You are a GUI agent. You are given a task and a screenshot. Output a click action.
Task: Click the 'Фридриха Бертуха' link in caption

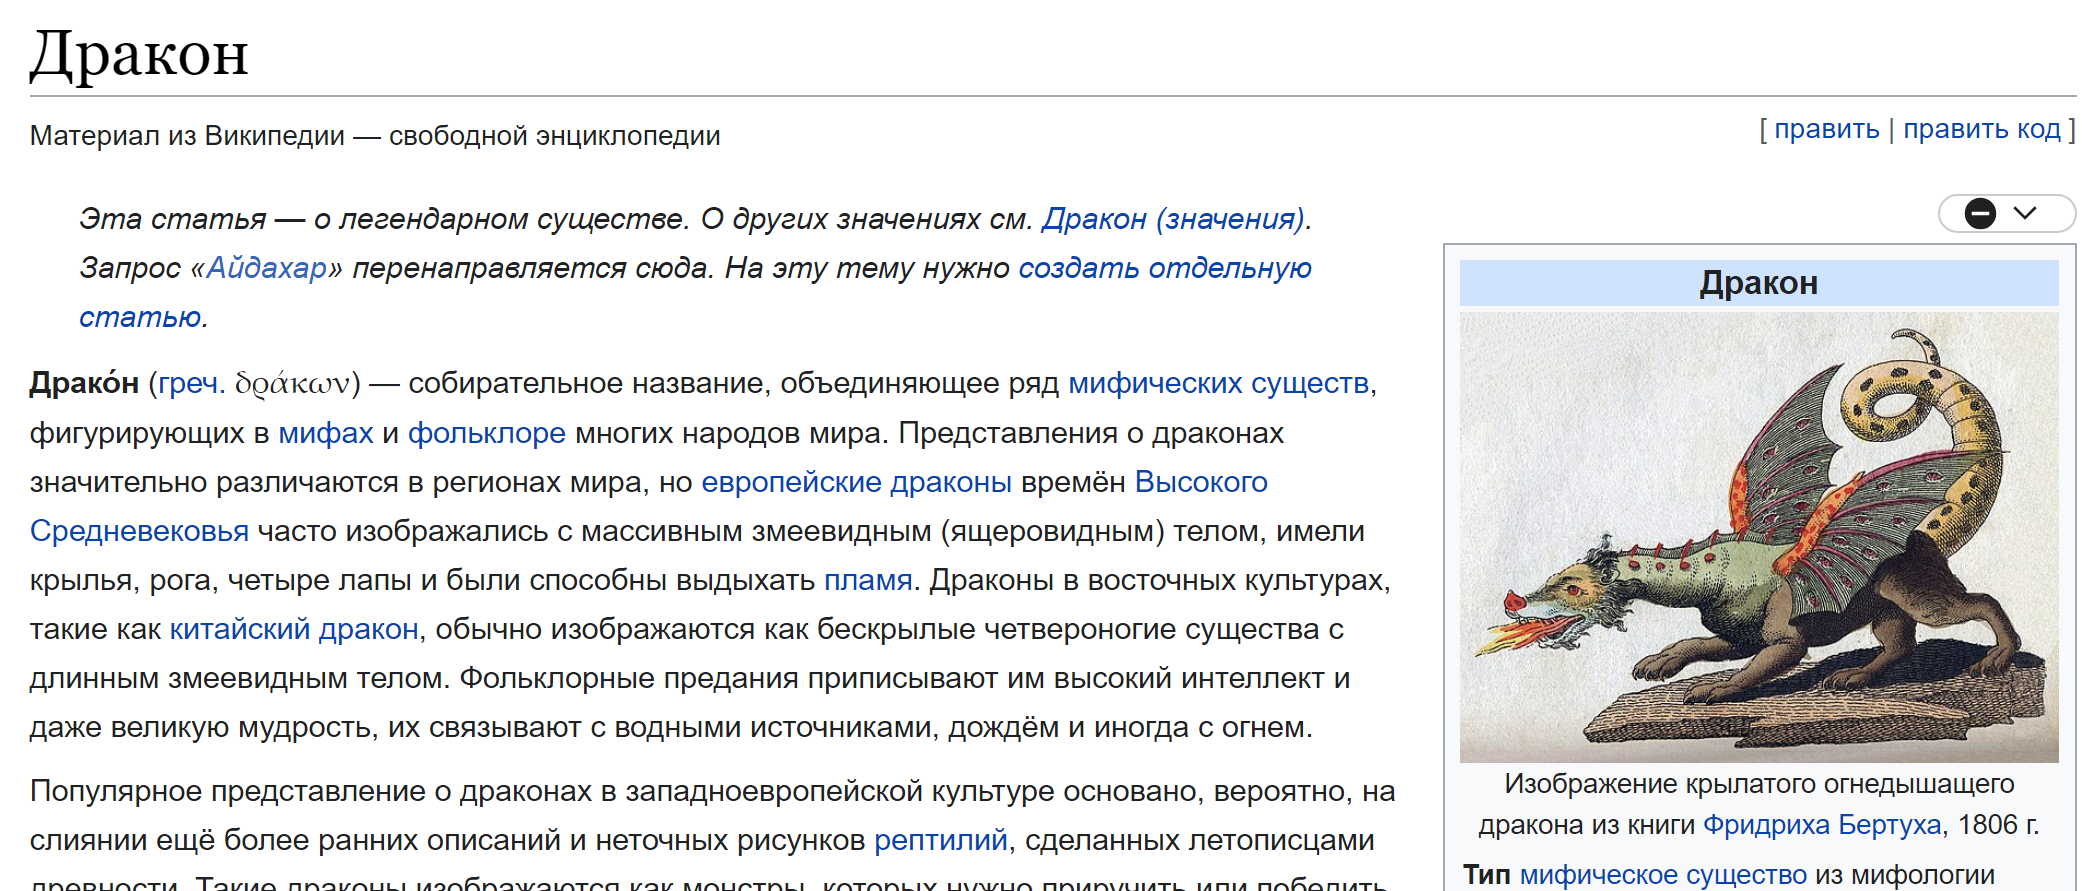(x=1822, y=825)
